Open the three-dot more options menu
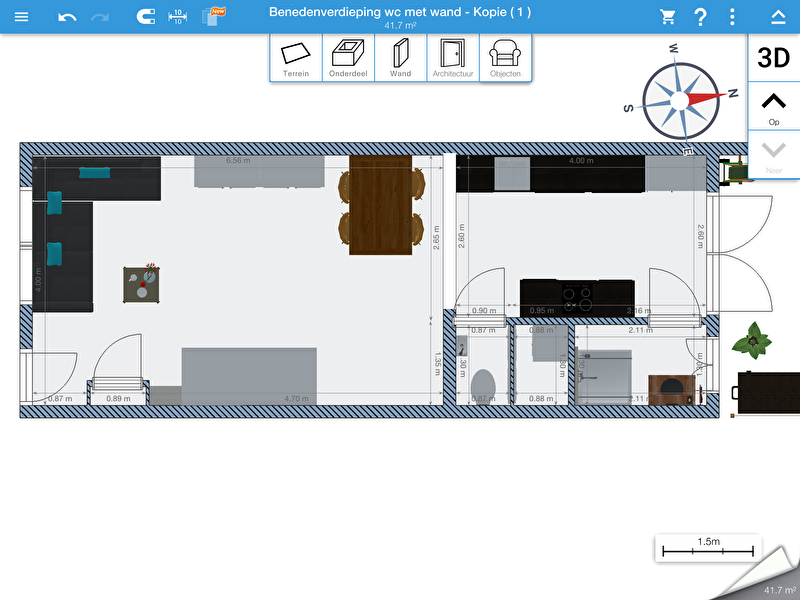 (733, 17)
